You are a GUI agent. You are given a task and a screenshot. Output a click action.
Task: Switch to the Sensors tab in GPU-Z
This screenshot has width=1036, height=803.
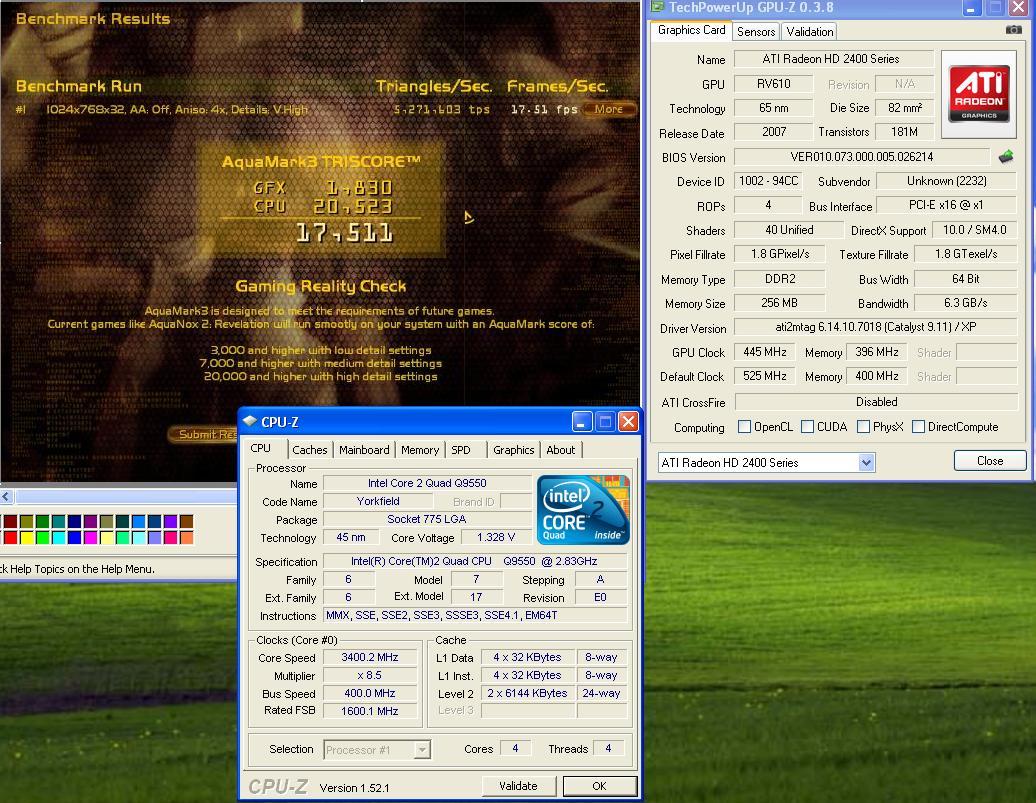pyautogui.click(x=756, y=32)
